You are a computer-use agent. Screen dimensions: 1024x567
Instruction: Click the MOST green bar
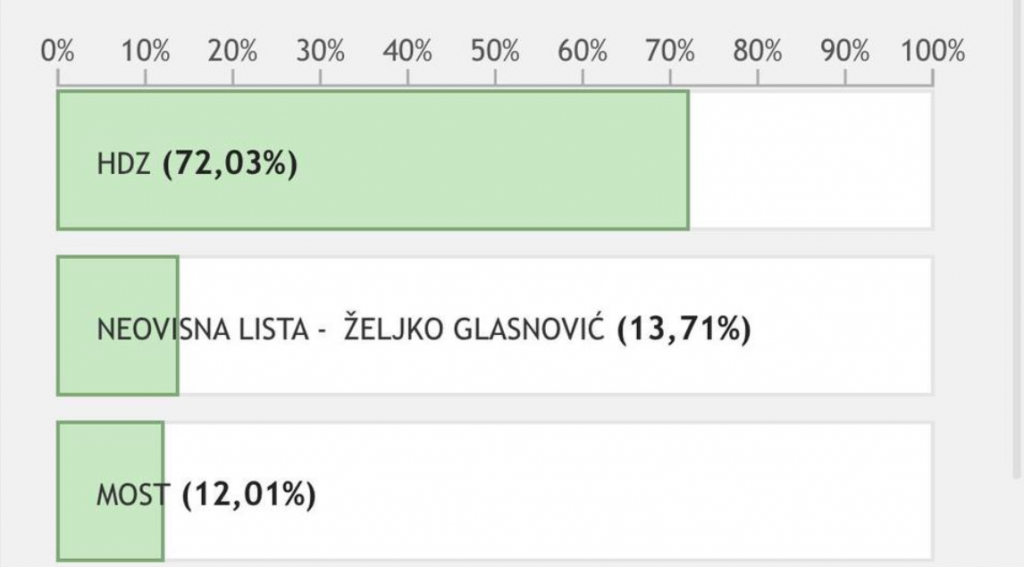coord(110,491)
